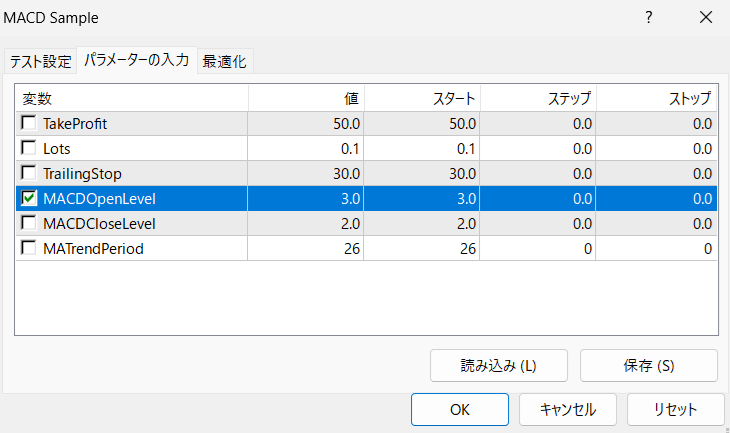The width and height of the screenshot is (730, 433).
Task: Check the MATrendPeriod checkbox
Action: tap(29, 247)
